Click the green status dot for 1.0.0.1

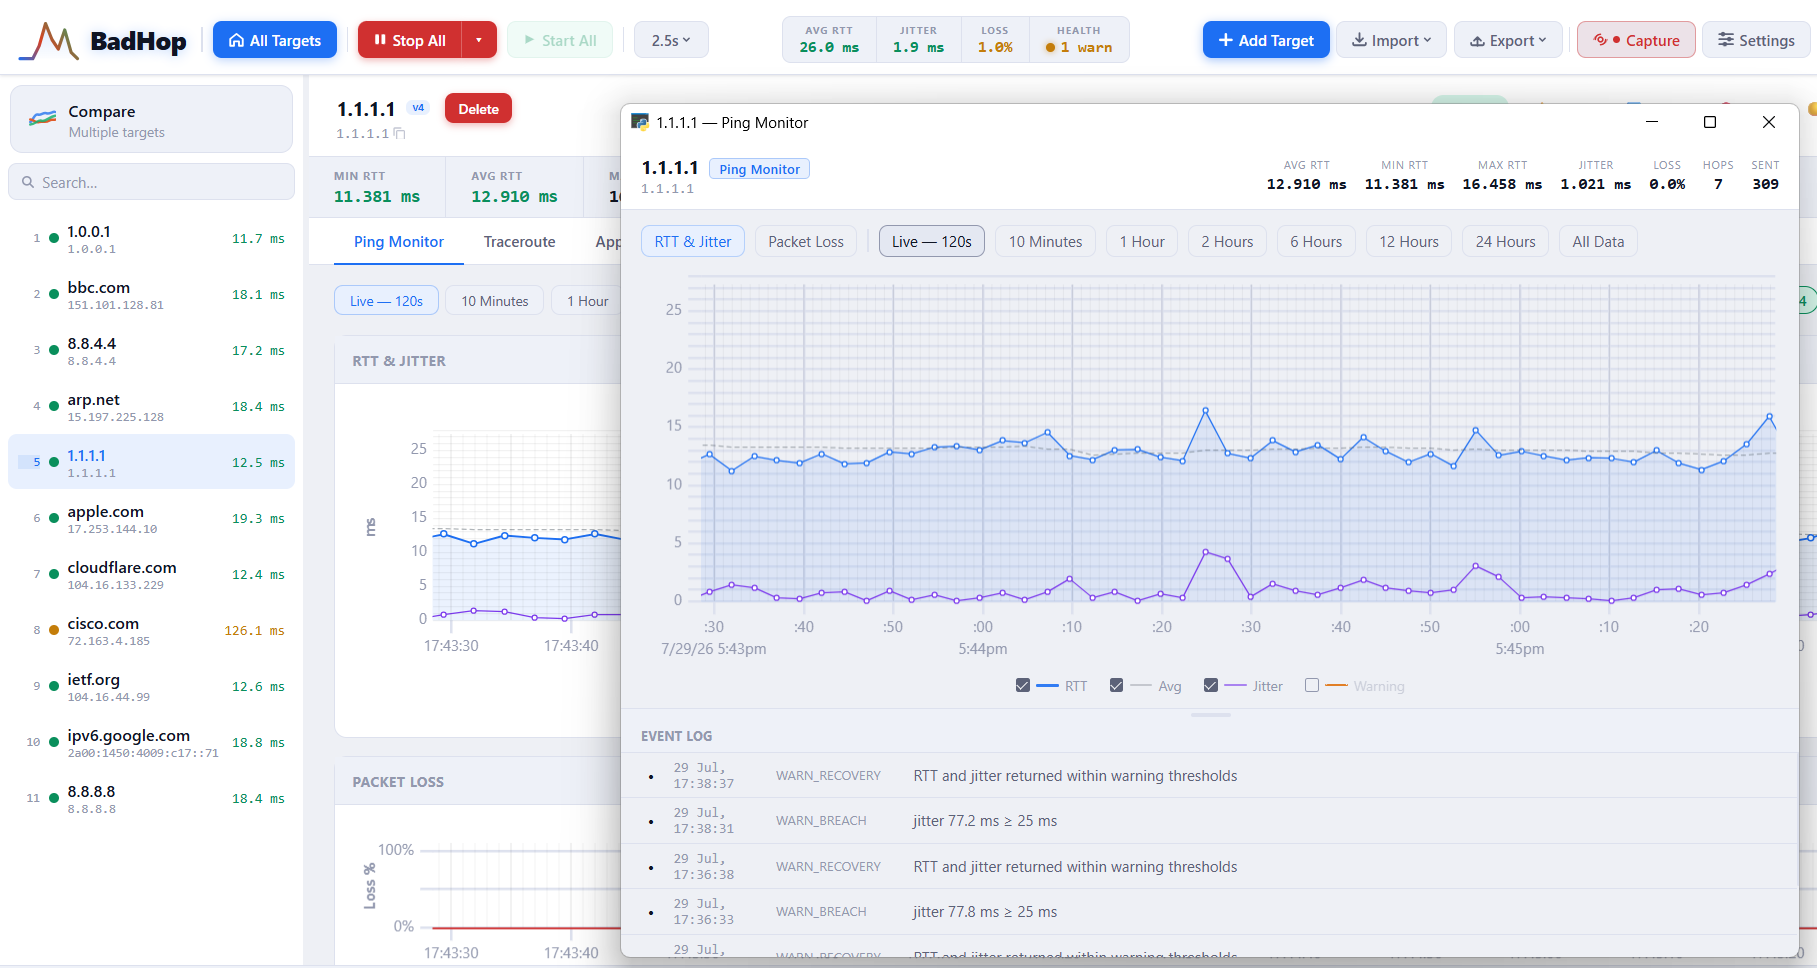click(x=54, y=239)
